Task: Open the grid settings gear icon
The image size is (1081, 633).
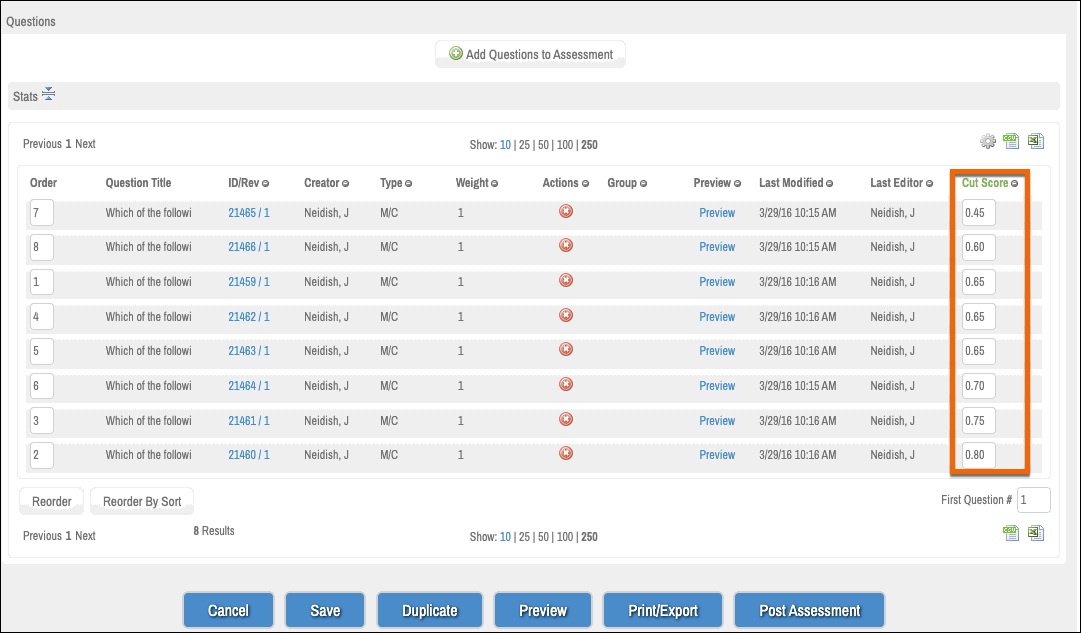Action: click(988, 141)
